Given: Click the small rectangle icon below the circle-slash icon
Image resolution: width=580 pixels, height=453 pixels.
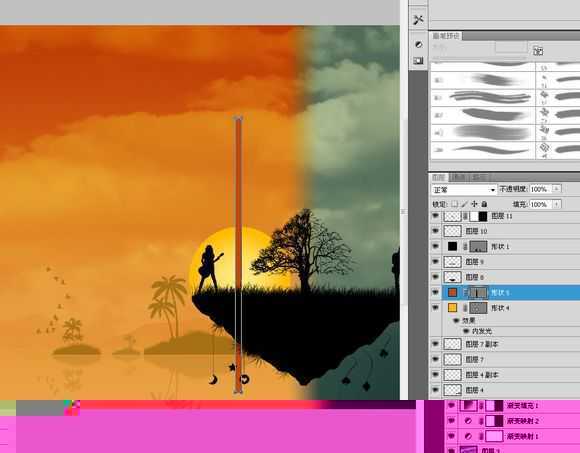Looking at the screenshot, I should (418, 61).
